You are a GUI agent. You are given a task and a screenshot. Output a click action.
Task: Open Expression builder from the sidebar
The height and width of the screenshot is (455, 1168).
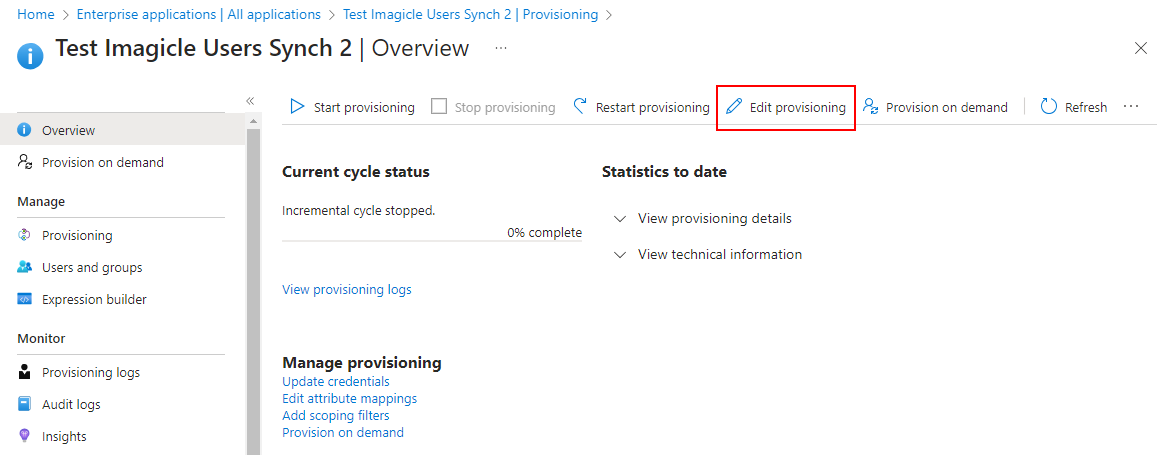94,299
